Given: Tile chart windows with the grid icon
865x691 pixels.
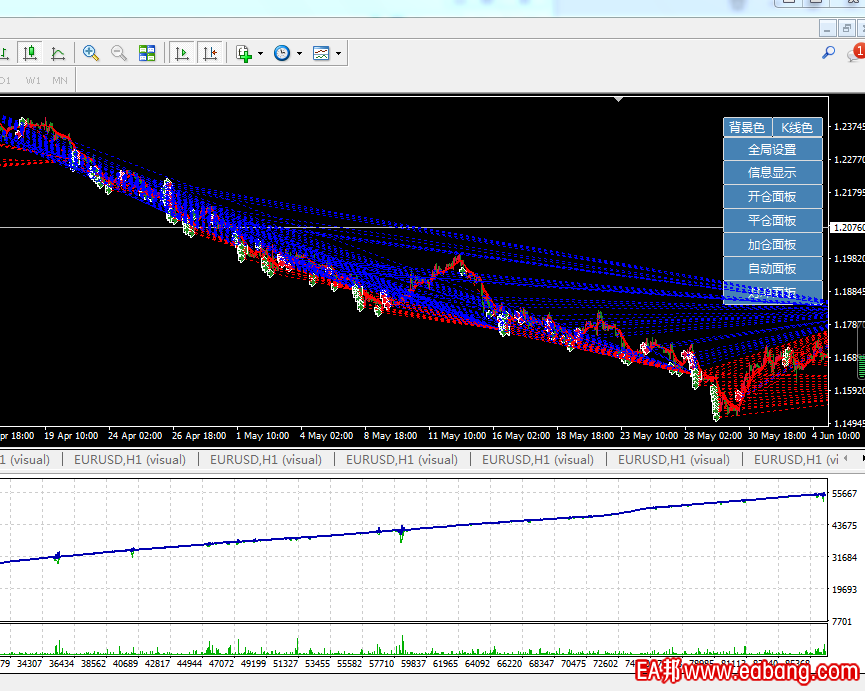Looking at the screenshot, I should (147, 53).
